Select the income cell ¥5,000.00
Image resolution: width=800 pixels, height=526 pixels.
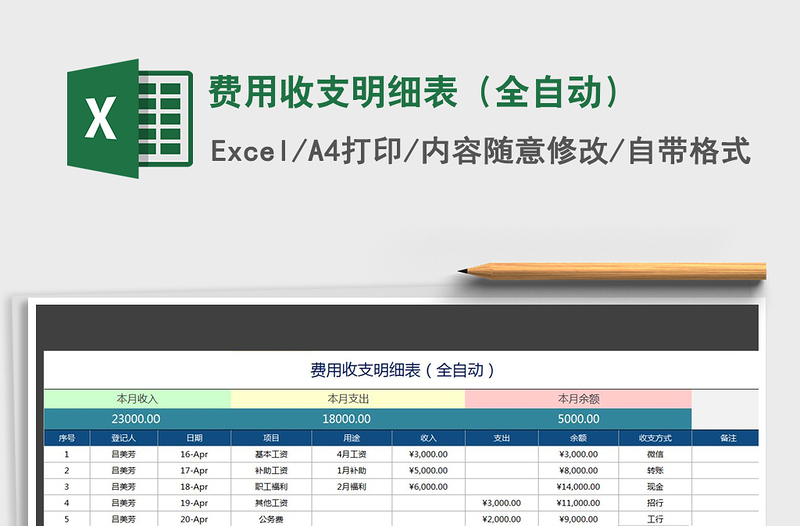(428, 470)
